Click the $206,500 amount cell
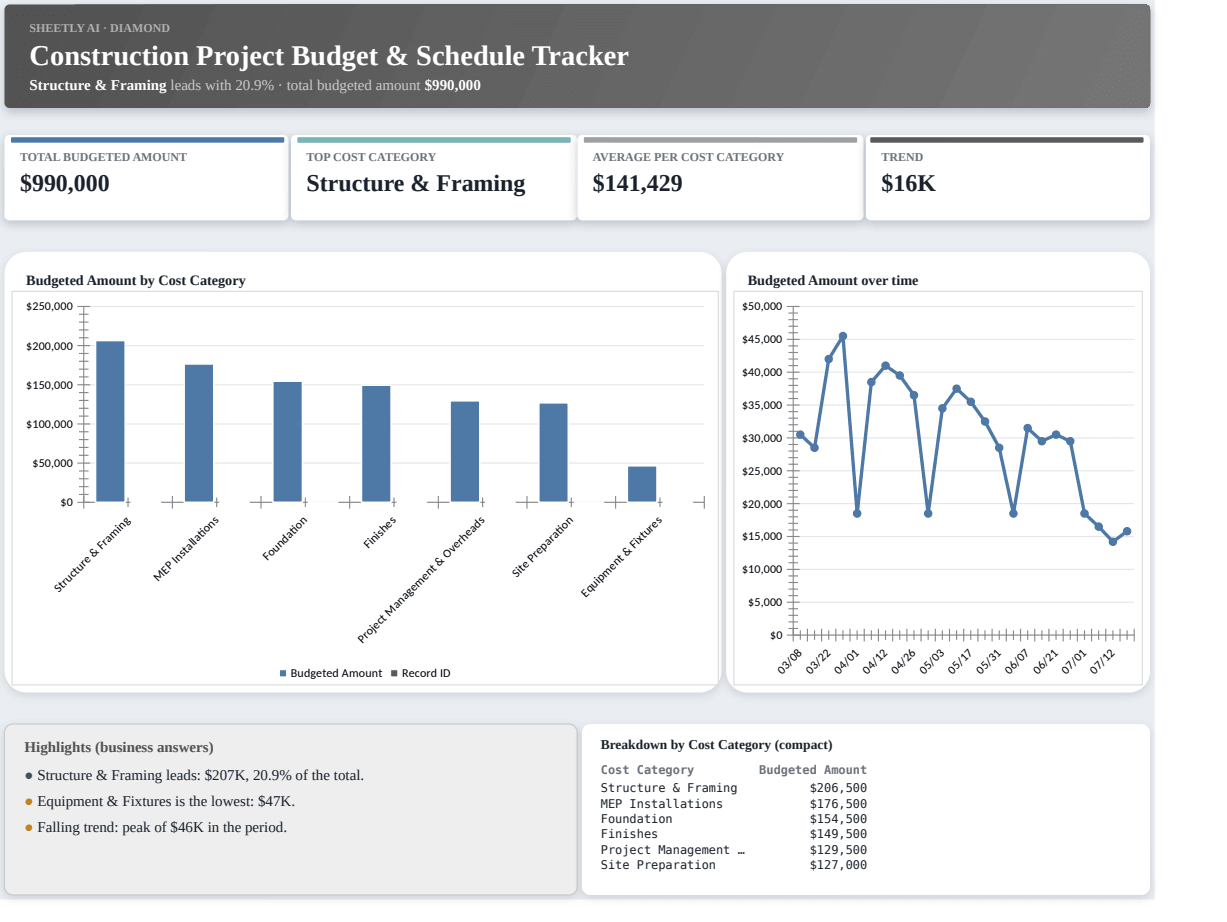 click(838, 788)
